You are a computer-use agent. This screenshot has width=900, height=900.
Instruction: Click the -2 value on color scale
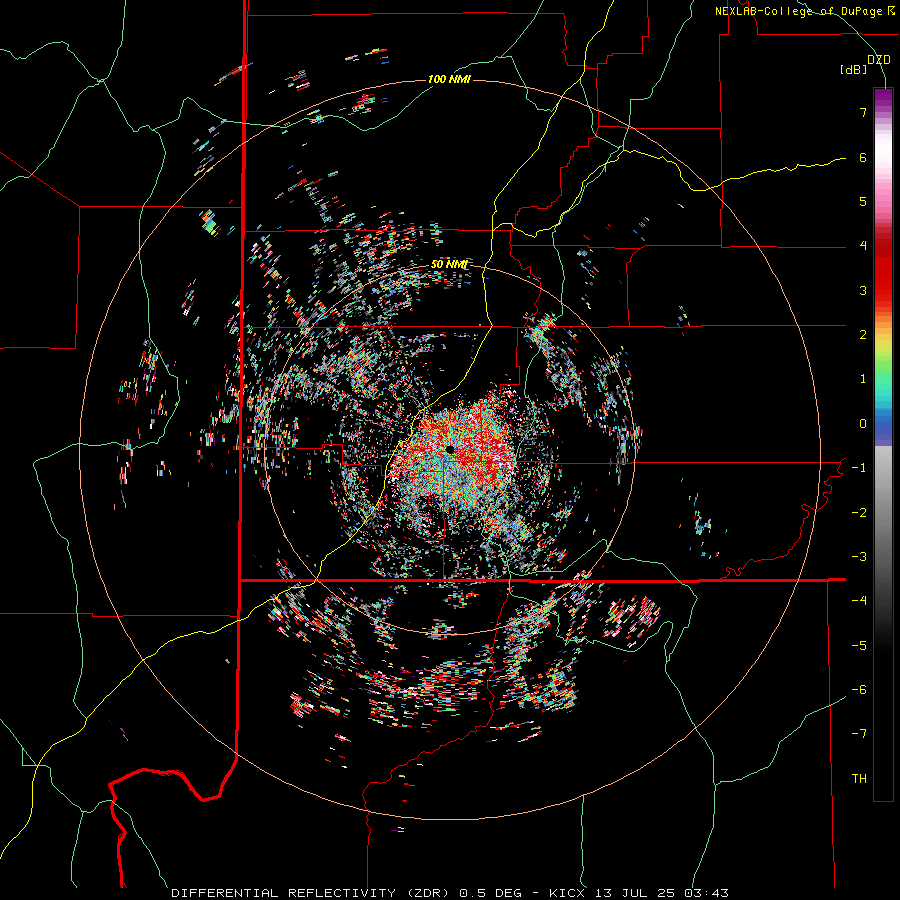point(859,513)
